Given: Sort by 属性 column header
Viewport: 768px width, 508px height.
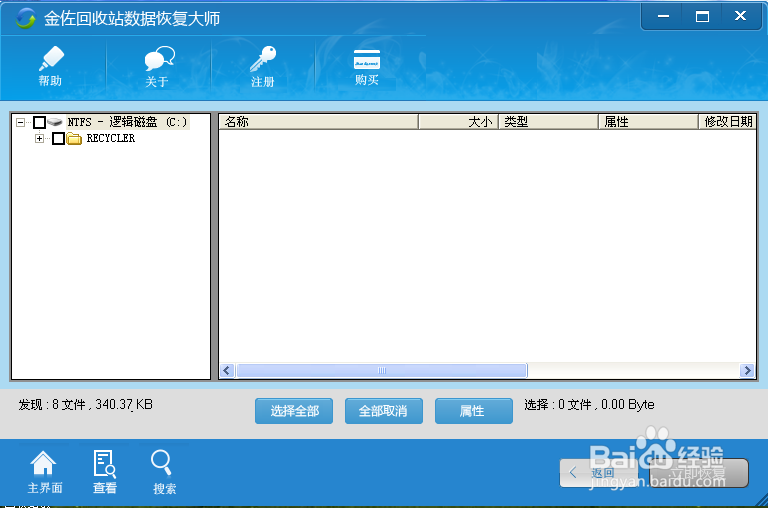Looking at the screenshot, I should [648, 121].
